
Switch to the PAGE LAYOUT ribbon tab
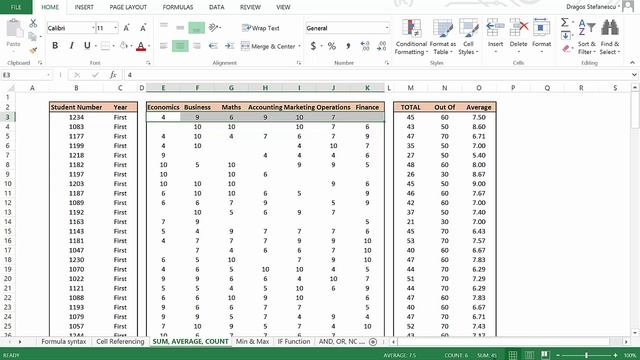coord(128,7)
